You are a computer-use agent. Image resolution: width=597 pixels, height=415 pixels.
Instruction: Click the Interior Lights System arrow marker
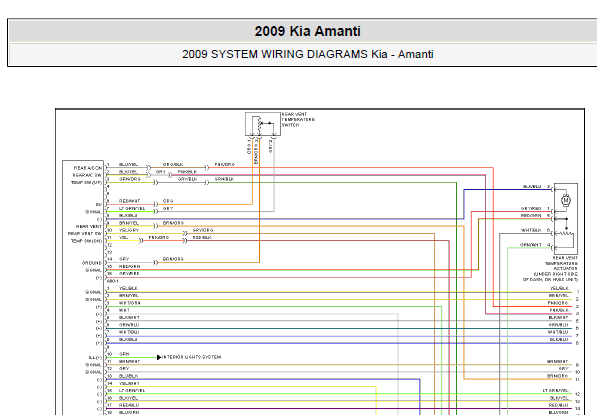(x=159, y=357)
